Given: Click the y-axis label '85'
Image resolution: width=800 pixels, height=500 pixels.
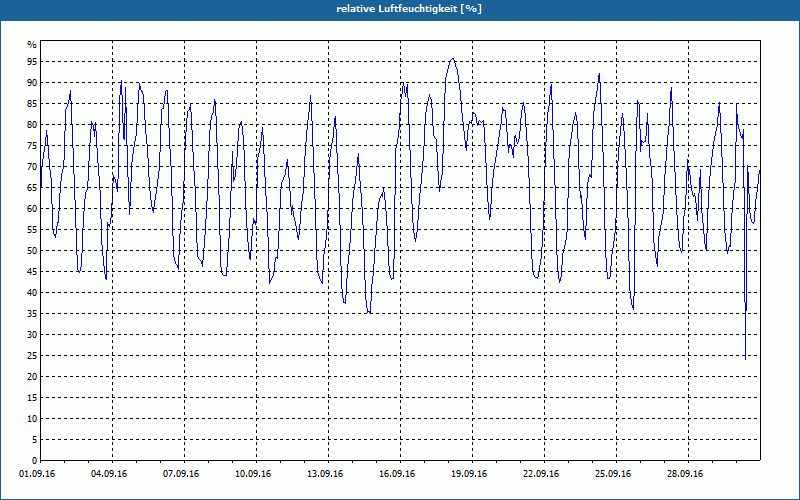Looking at the screenshot, I should pyautogui.click(x=32, y=104).
